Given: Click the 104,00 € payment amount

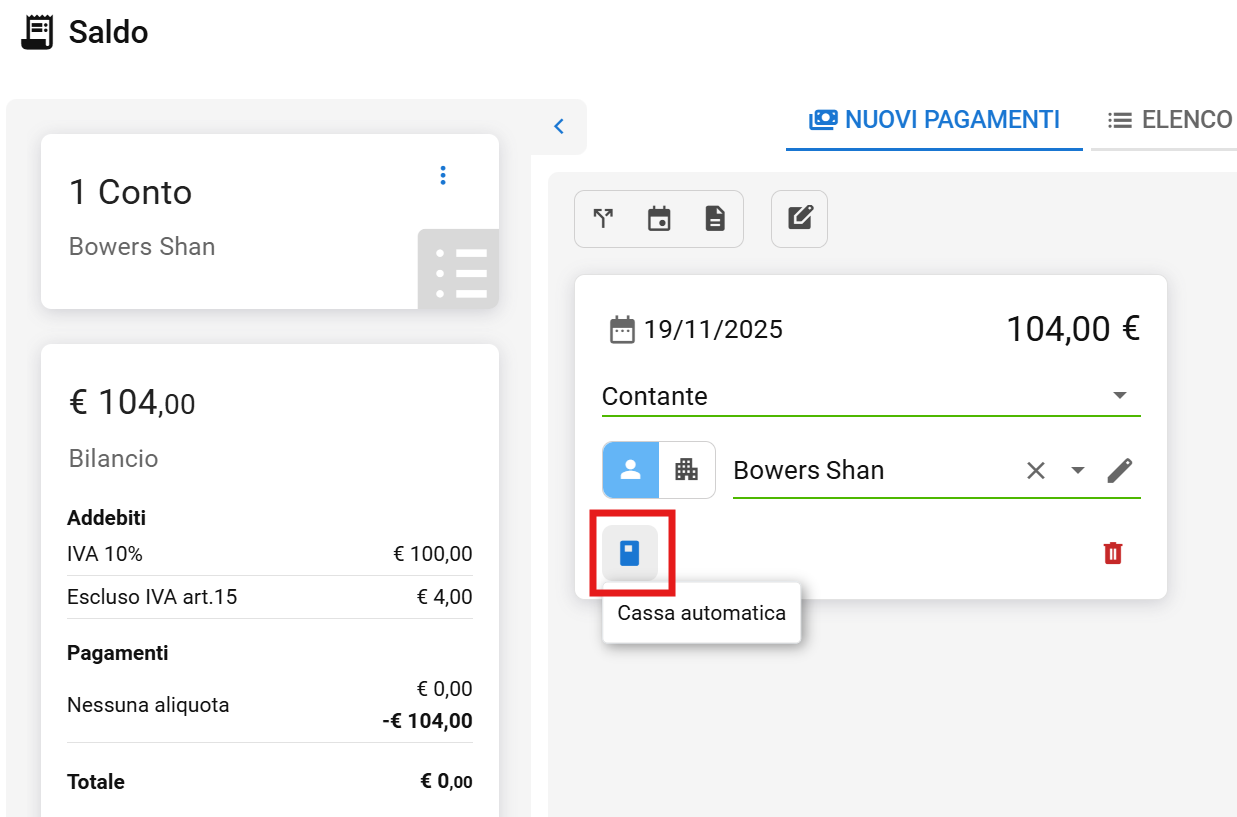Looking at the screenshot, I should tap(1072, 329).
